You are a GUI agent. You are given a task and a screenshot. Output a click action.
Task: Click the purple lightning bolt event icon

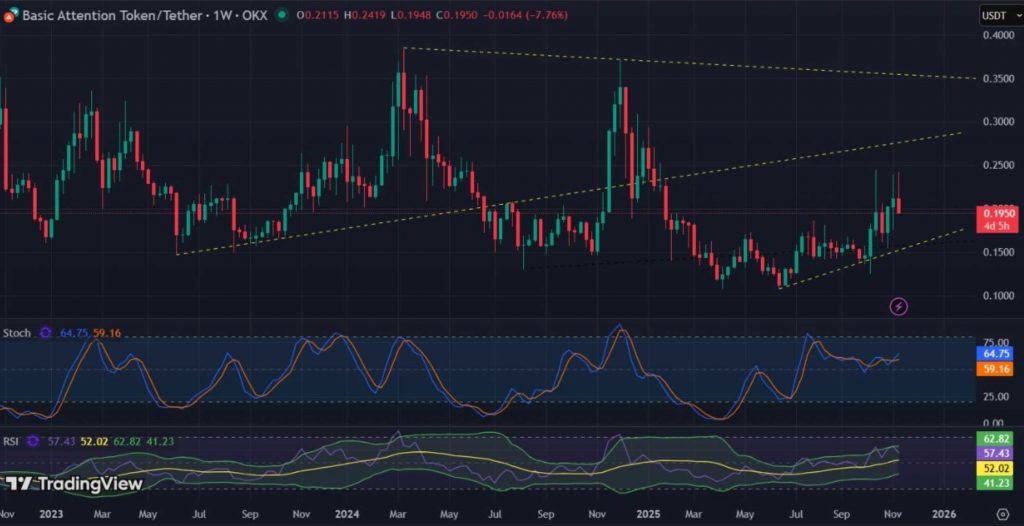(898, 306)
